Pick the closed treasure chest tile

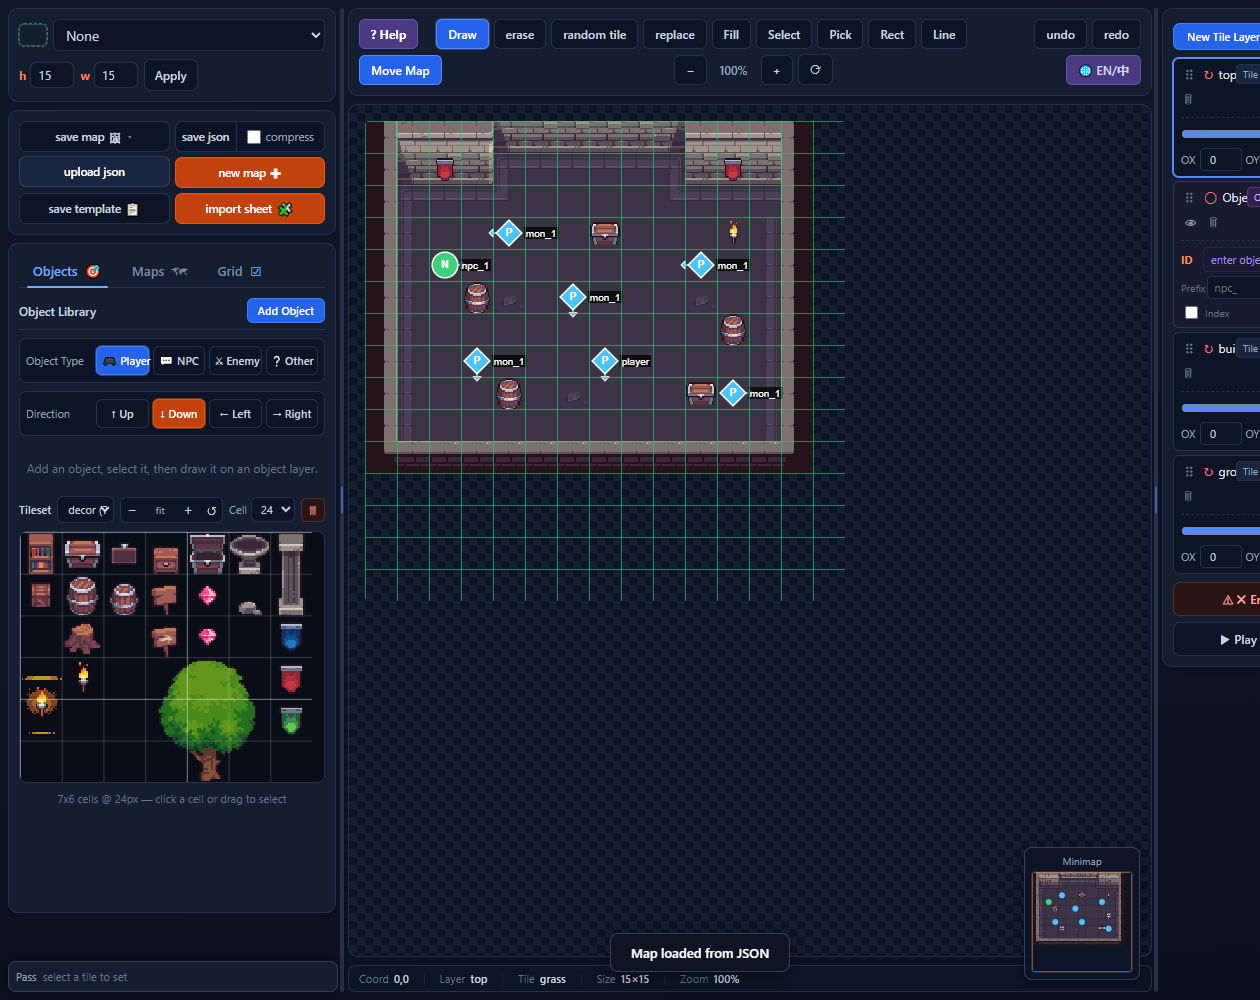82,553
